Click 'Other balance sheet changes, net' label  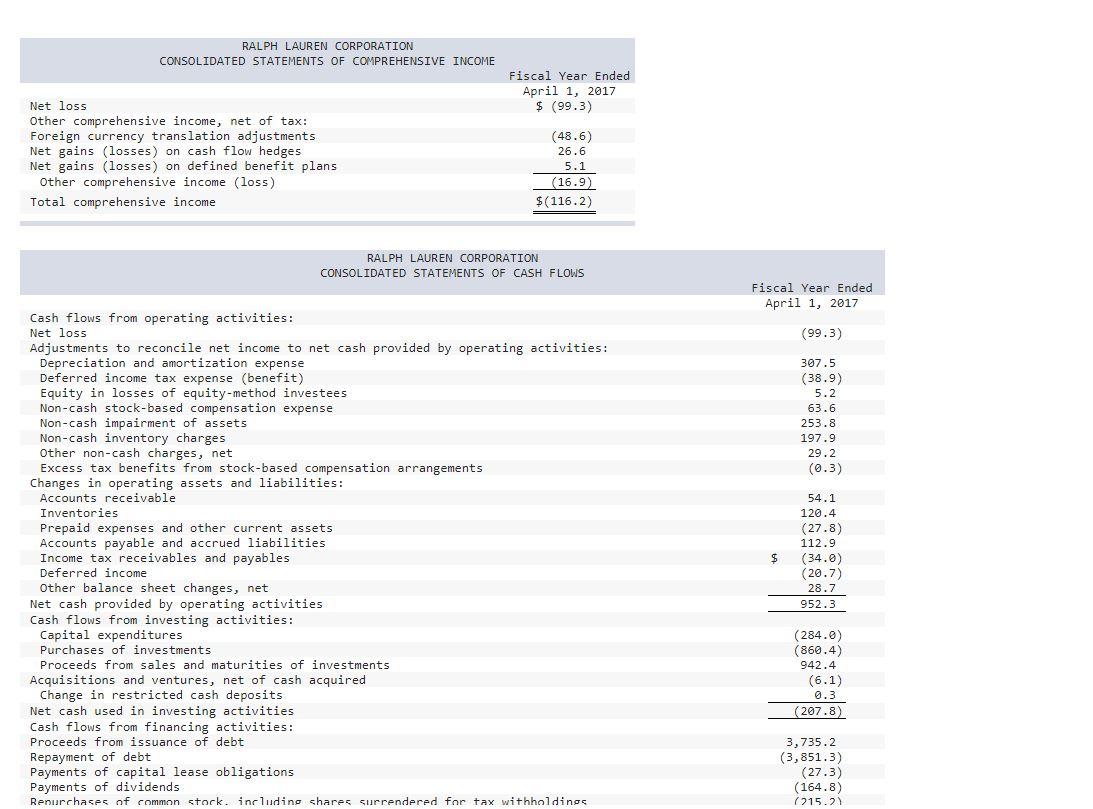(x=154, y=588)
